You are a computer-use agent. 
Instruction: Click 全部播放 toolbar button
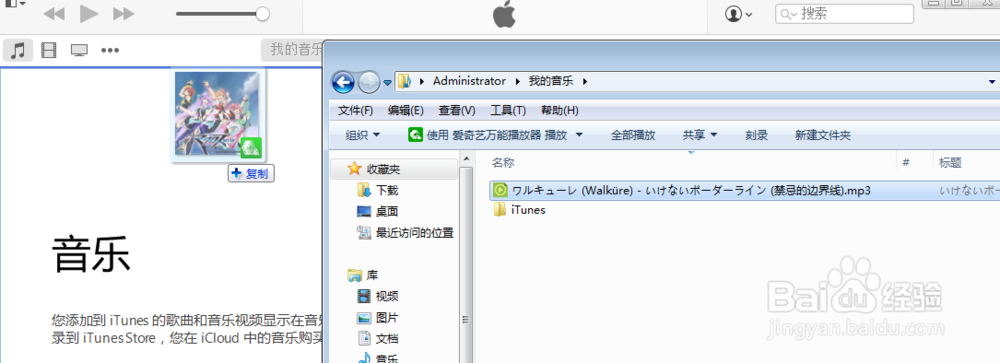(633, 135)
